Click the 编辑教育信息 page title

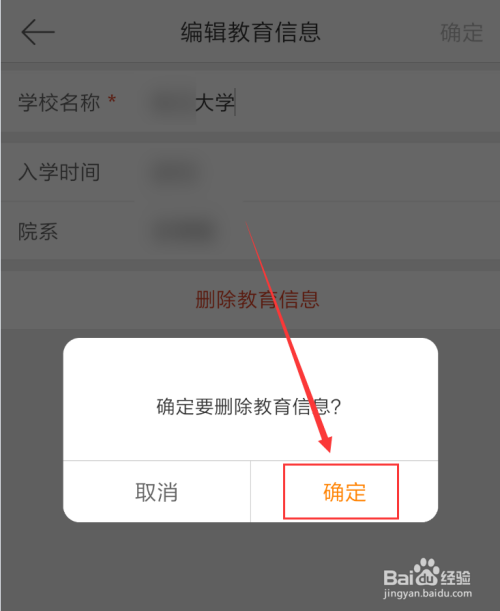[x=250, y=32]
